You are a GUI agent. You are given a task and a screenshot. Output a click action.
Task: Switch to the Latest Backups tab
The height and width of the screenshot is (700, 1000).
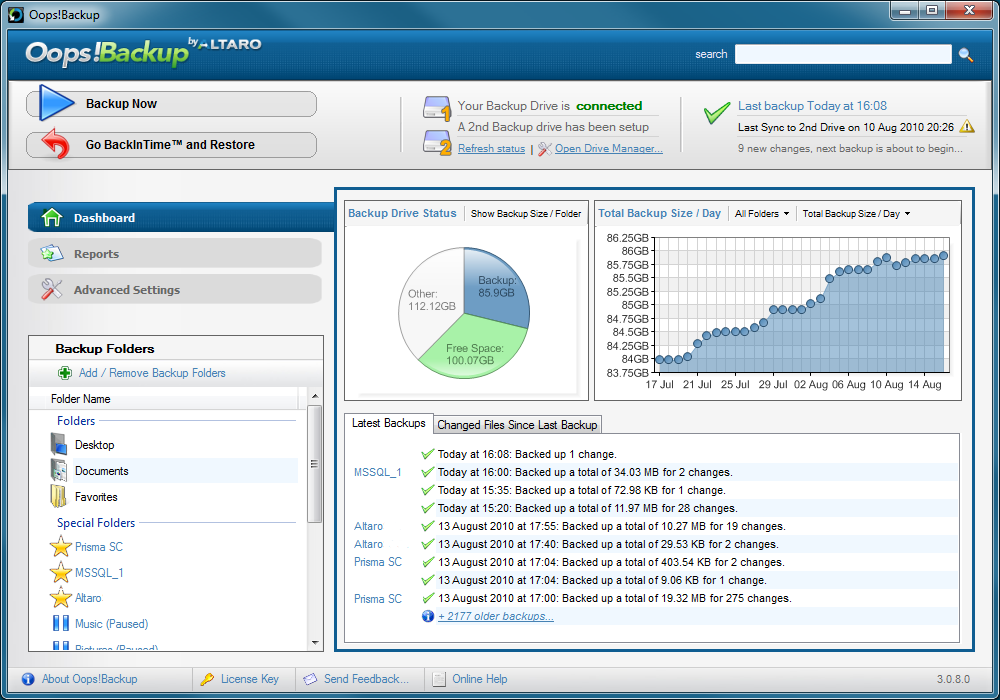[388, 423]
